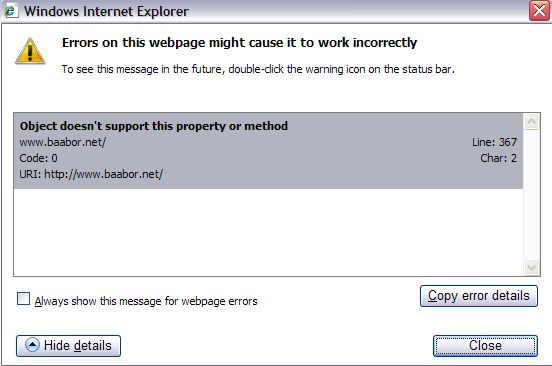Click the www.baabor.net/ source line

coord(63,142)
